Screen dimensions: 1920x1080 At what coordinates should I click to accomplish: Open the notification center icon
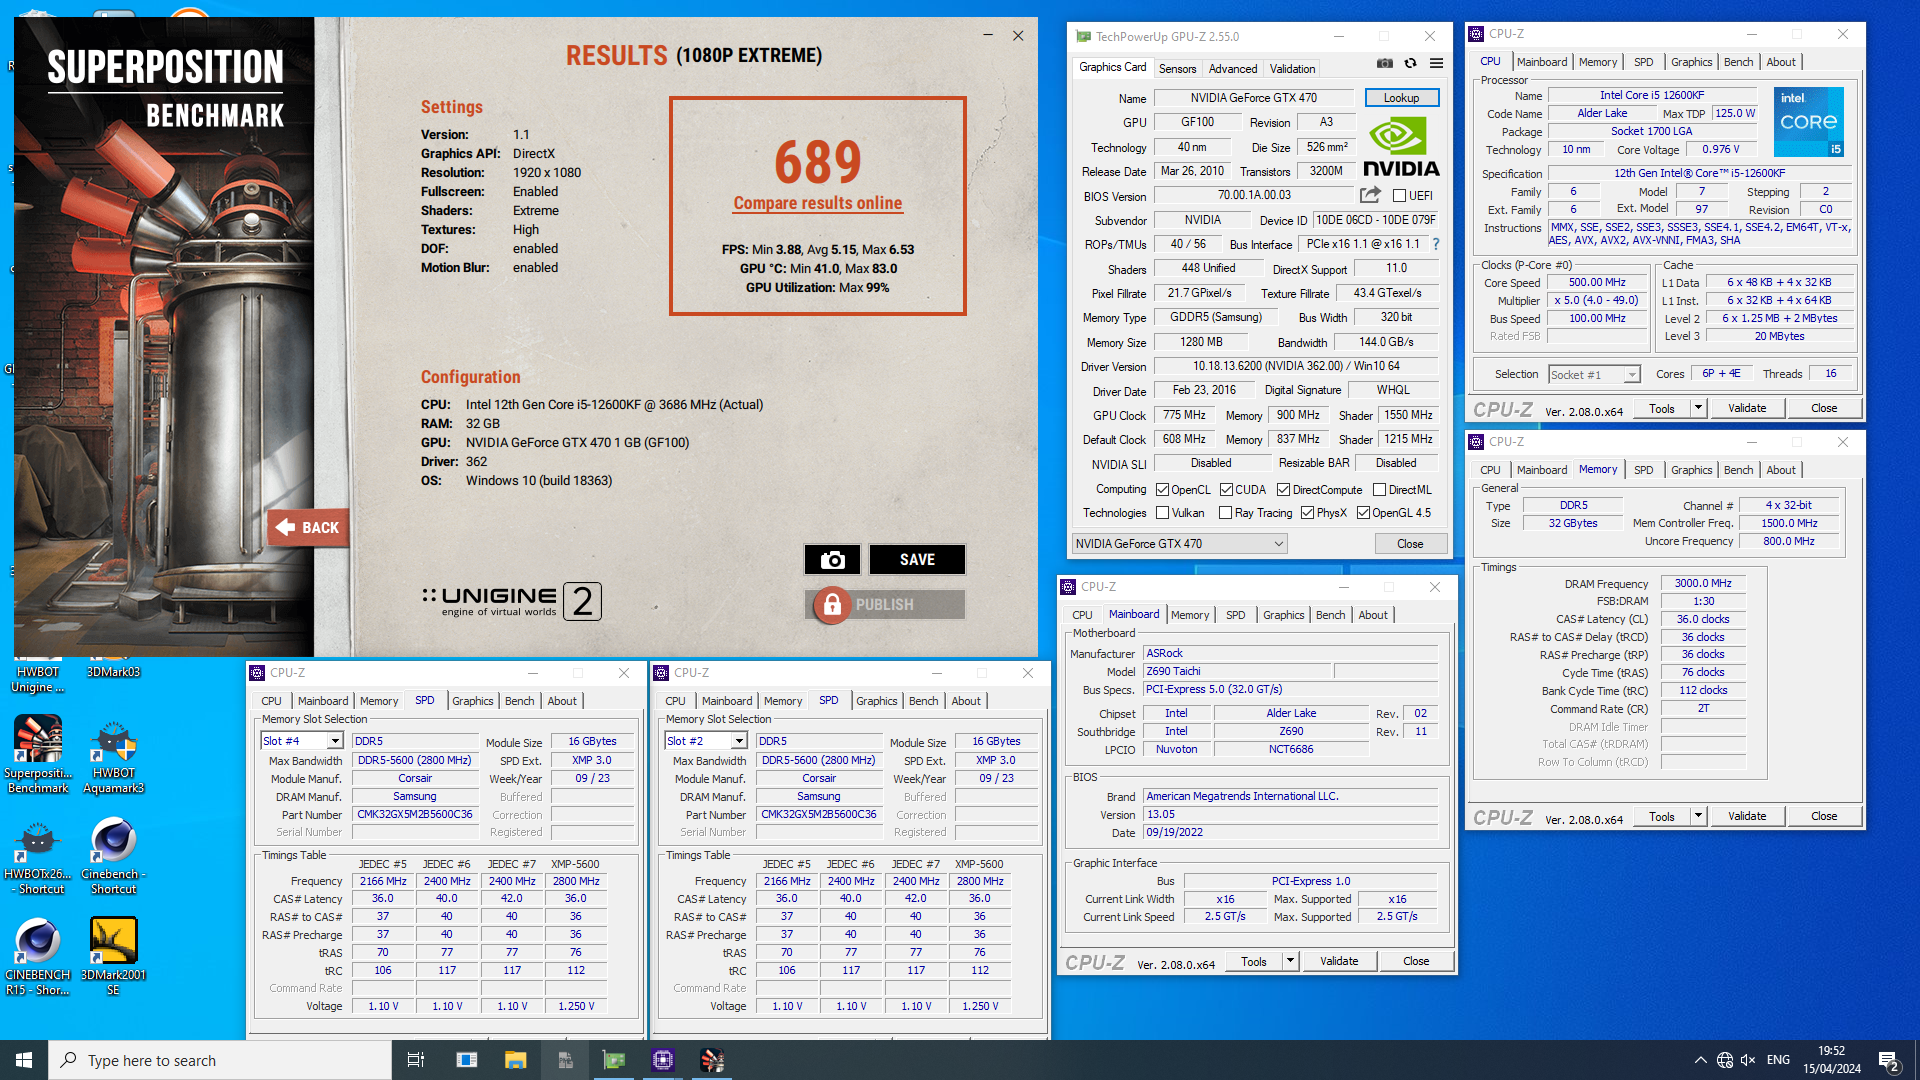(1889, 1061)
